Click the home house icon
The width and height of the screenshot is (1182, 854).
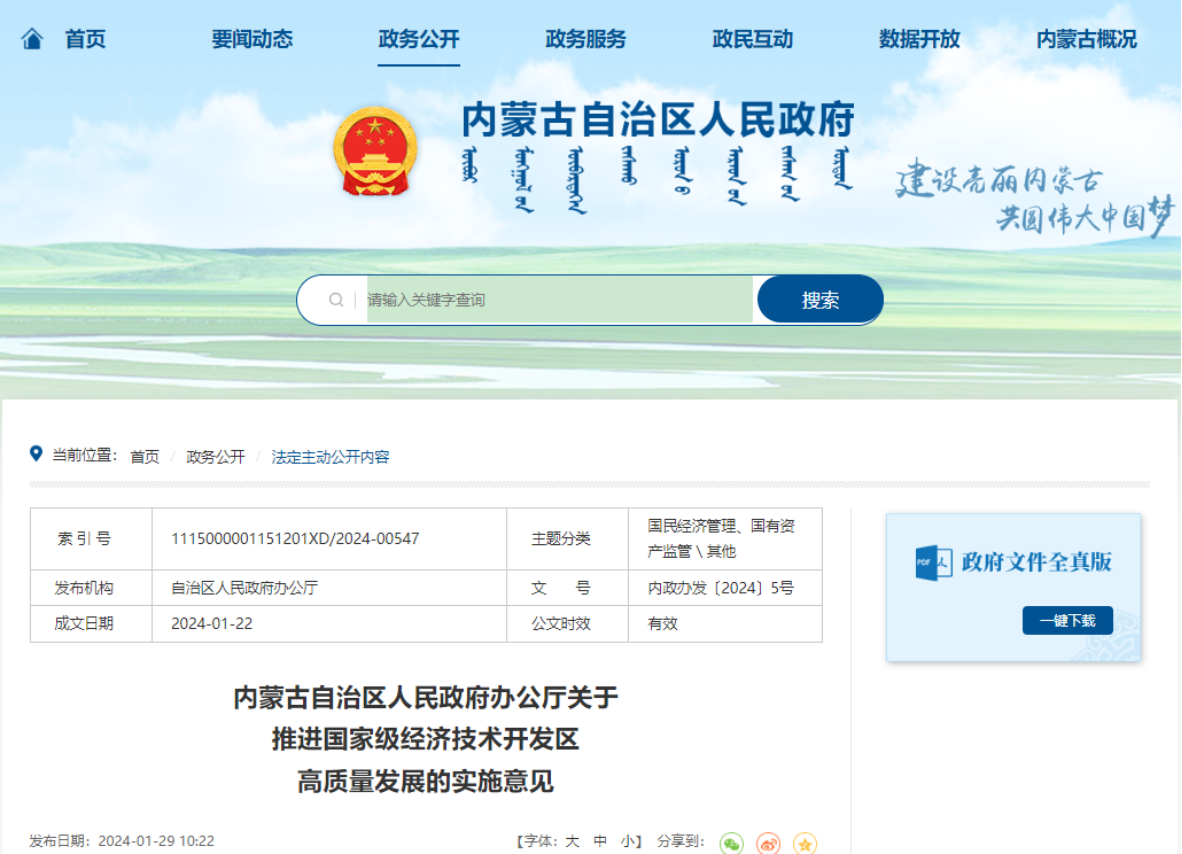tap(32, 38)
